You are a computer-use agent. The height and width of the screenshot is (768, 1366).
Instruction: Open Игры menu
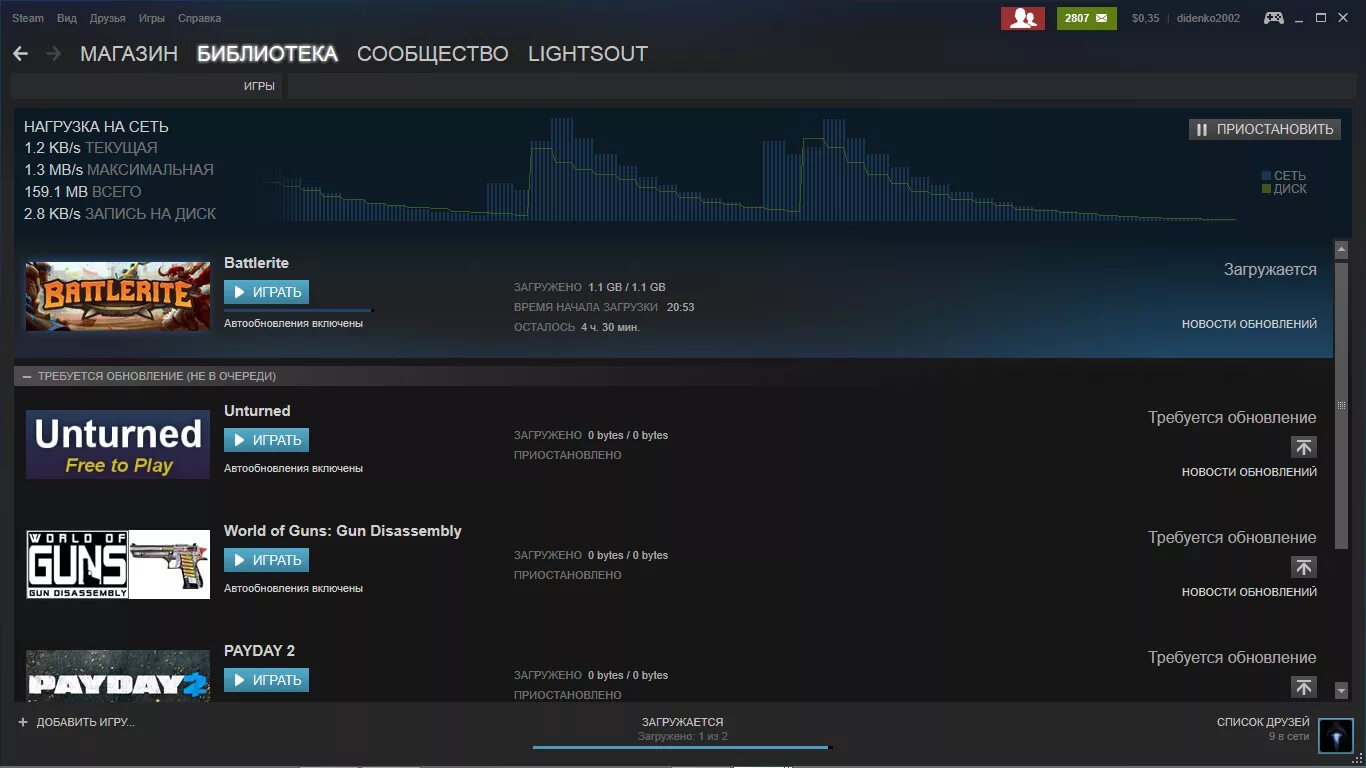152,18
